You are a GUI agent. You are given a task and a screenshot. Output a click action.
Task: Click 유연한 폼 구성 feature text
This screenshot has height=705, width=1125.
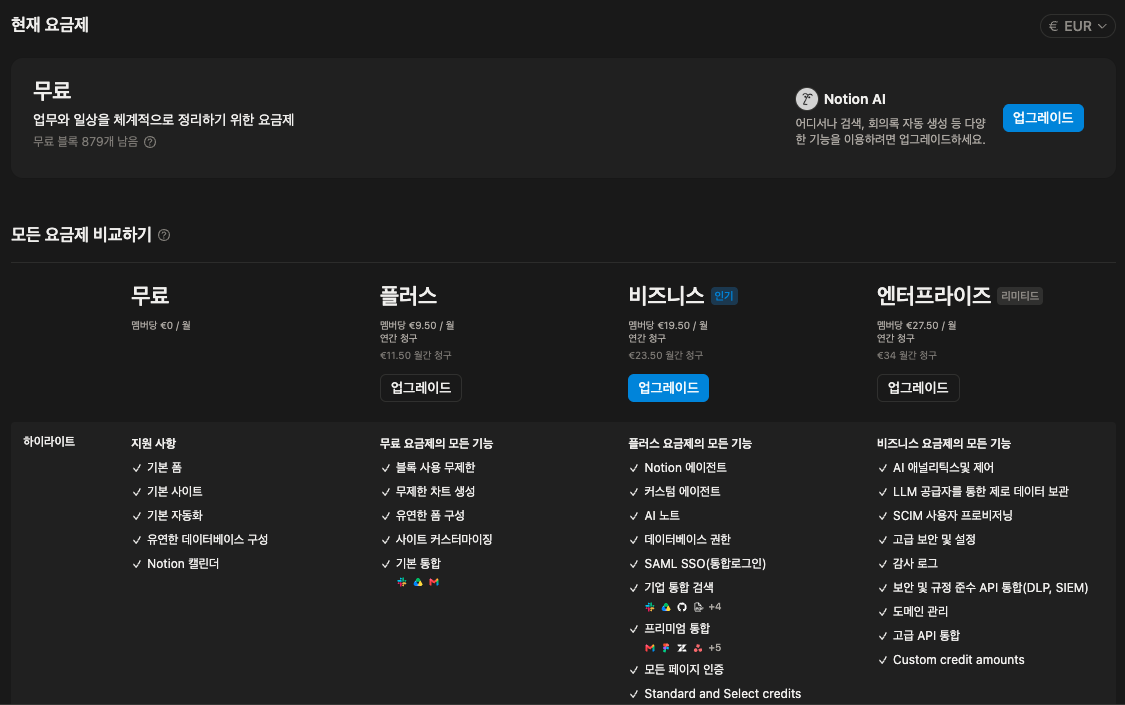pos(430,516)
